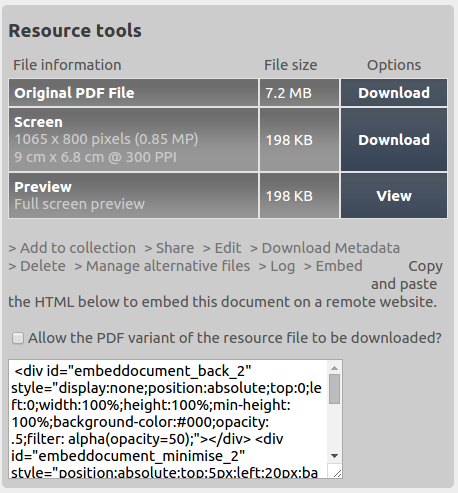
Task: Click the embed code scrollbar thumb
Action: coord(335,389)
